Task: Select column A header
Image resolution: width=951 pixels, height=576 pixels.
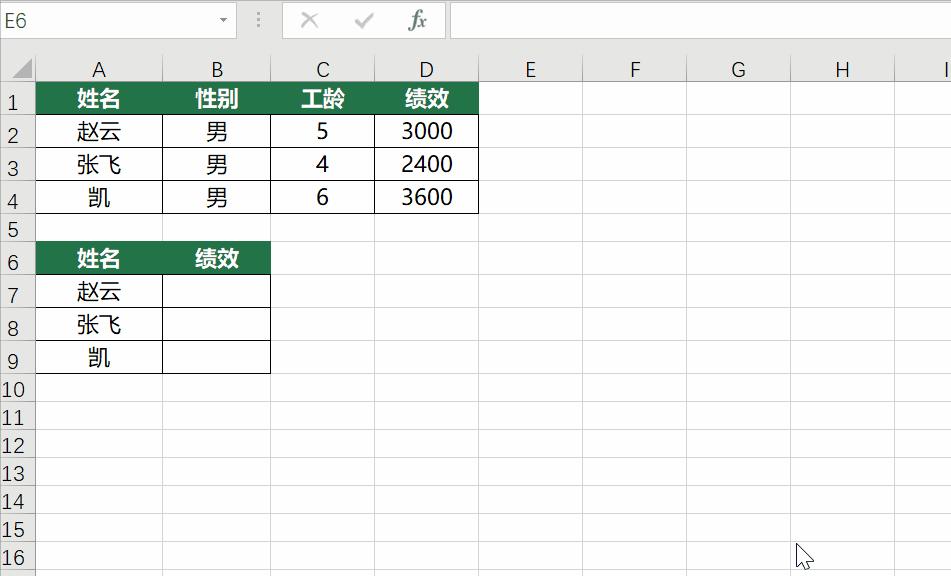Action: (x=99, y=69)
